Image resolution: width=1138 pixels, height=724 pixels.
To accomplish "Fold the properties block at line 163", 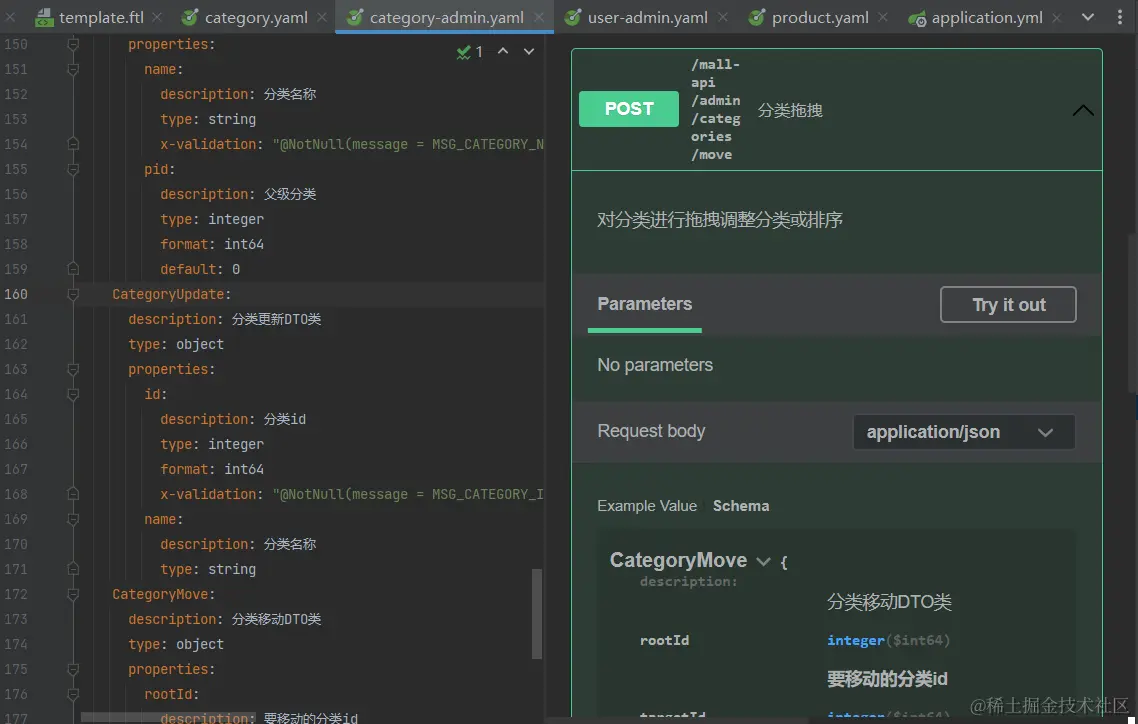I will click(73, 369).
